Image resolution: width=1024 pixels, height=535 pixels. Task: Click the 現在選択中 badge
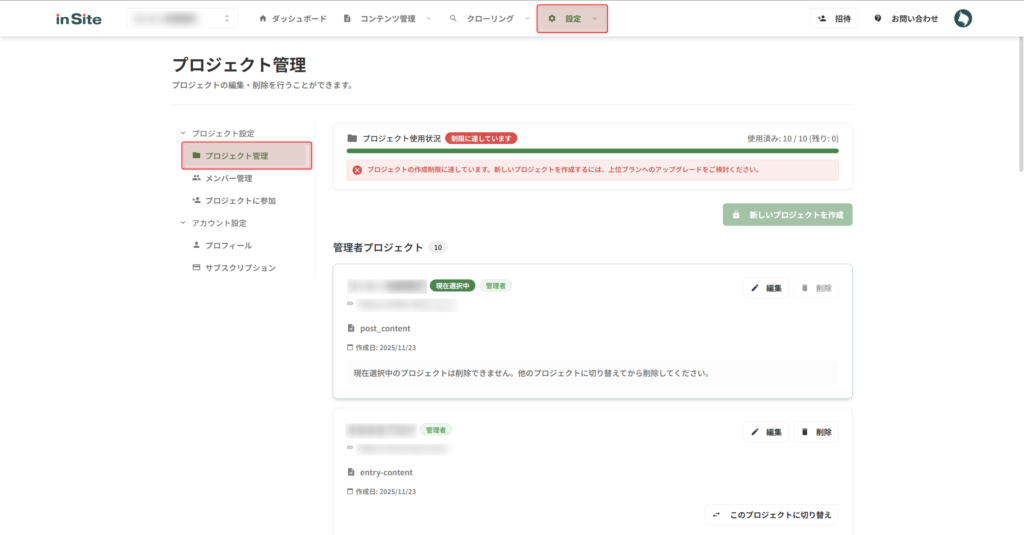coord(453,285)
